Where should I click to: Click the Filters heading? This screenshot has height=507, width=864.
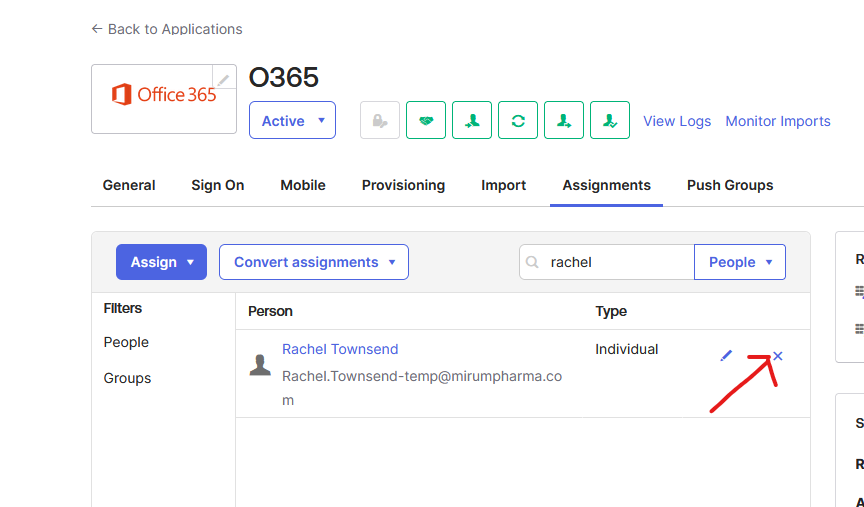click(123, 308)
